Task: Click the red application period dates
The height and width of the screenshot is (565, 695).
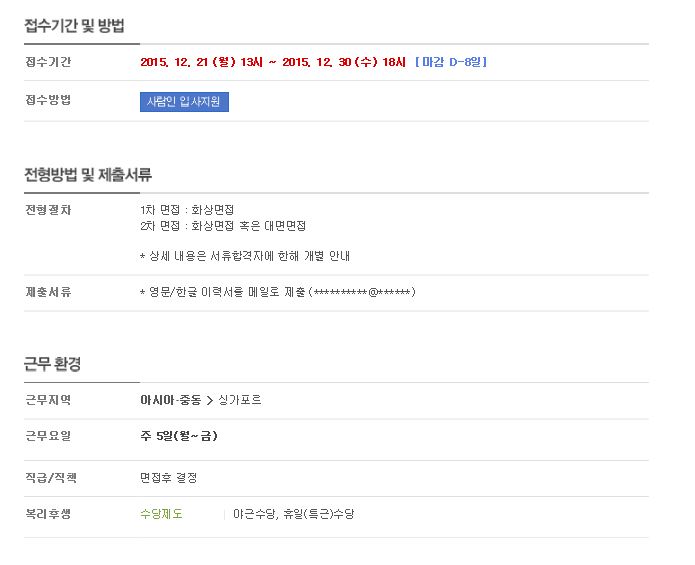Action: pyautogui.click(x=273, y=62)
